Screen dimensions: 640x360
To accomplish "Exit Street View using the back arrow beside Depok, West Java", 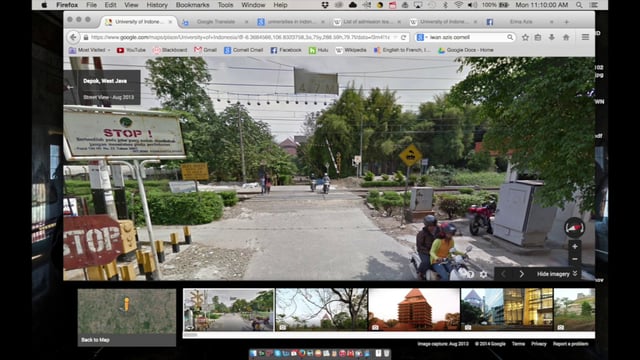I will tap(70, 87).
